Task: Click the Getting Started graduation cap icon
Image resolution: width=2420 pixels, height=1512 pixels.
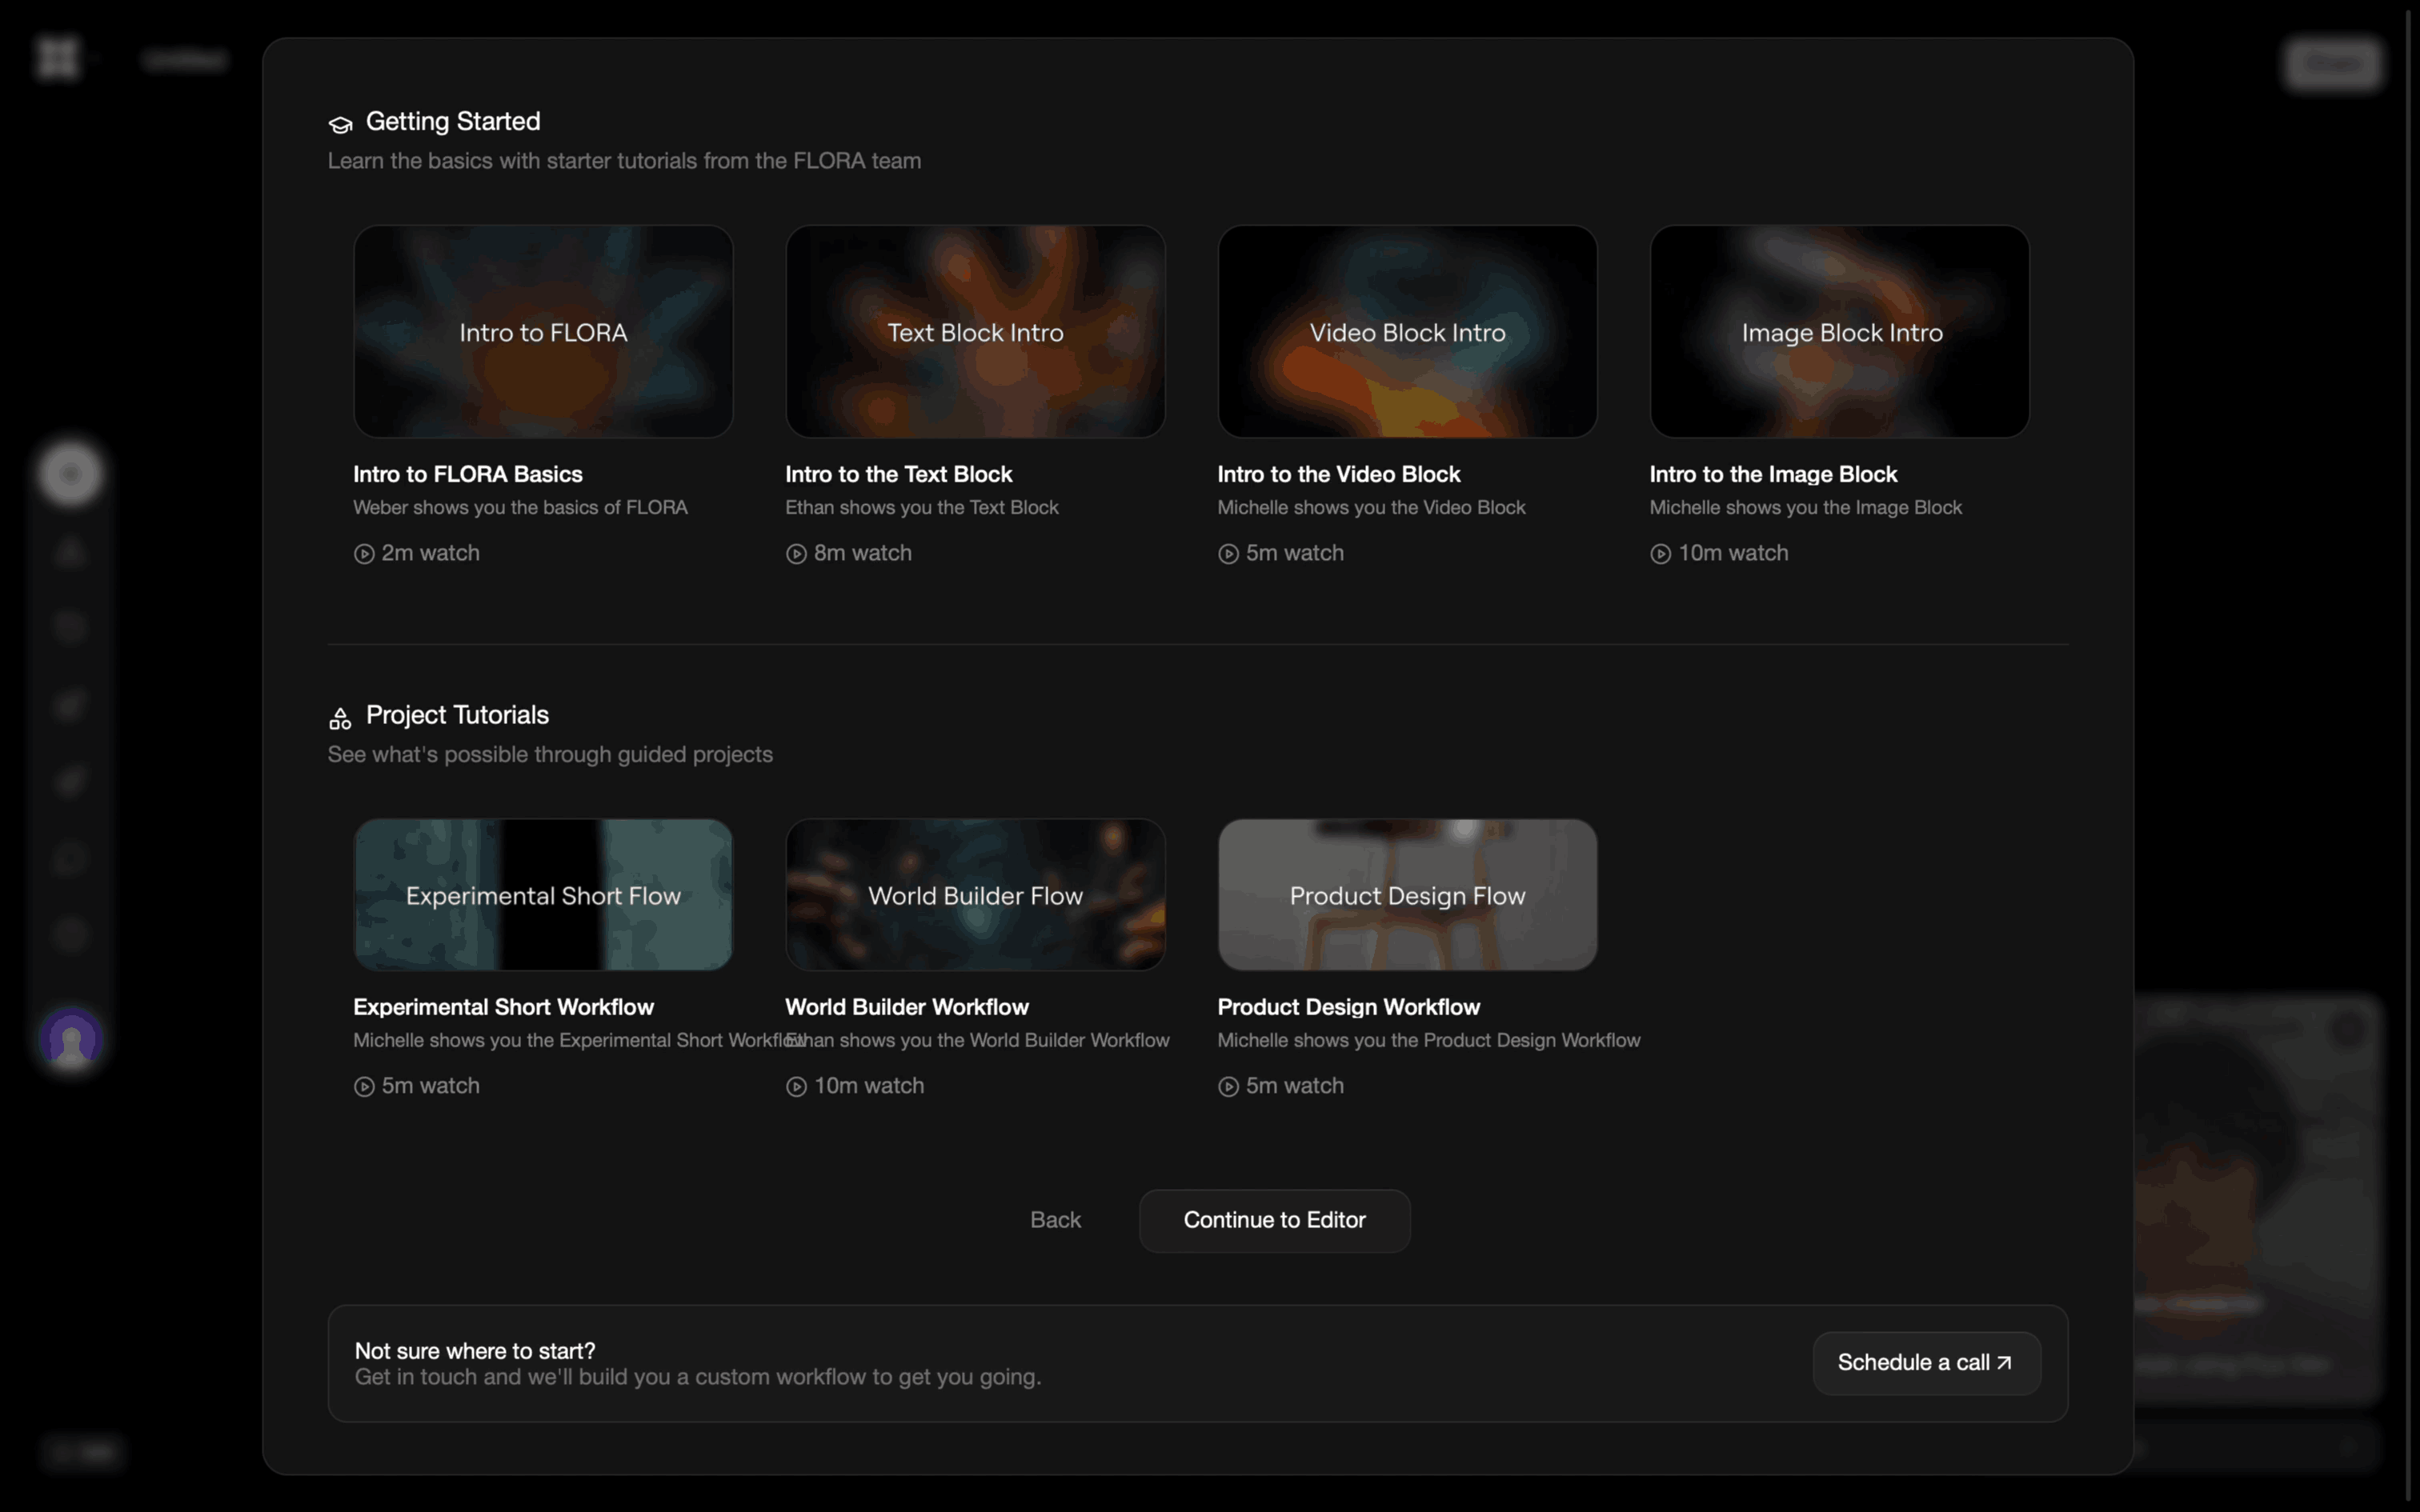Action: [x=340, y=124]
